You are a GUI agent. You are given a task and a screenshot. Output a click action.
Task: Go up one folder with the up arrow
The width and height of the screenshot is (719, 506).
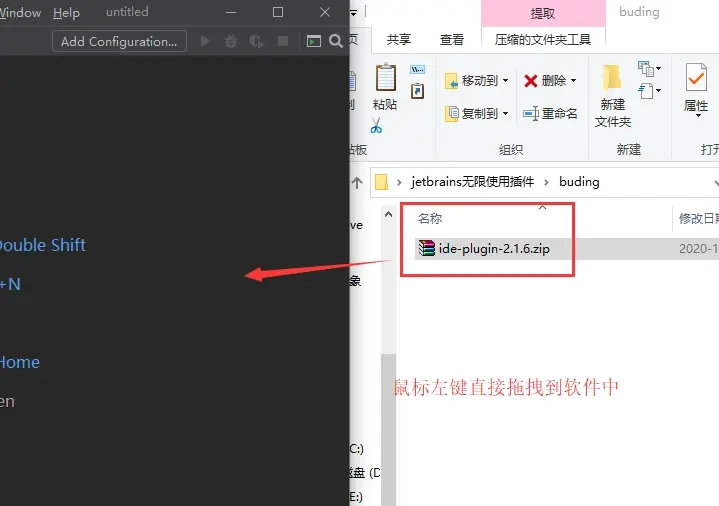pyautogui.click(x=357, y=183)
